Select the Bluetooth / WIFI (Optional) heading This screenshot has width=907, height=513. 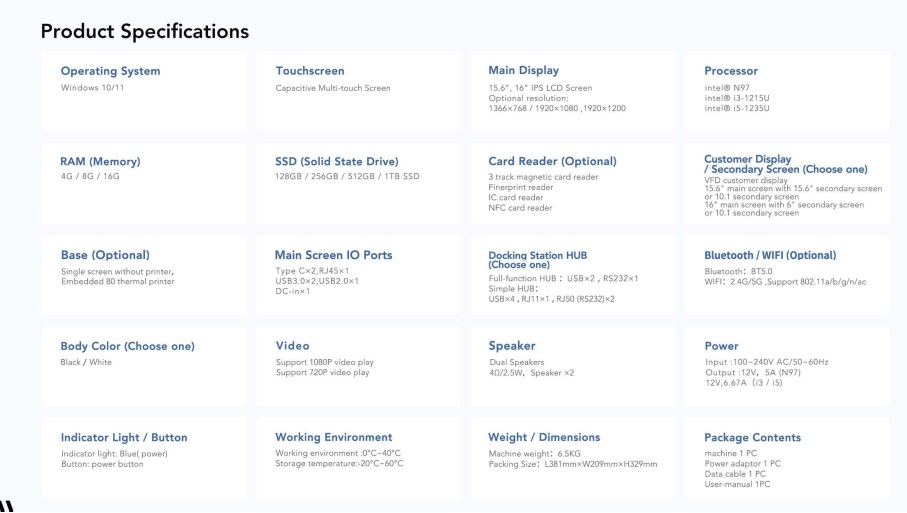click(770, 255)
